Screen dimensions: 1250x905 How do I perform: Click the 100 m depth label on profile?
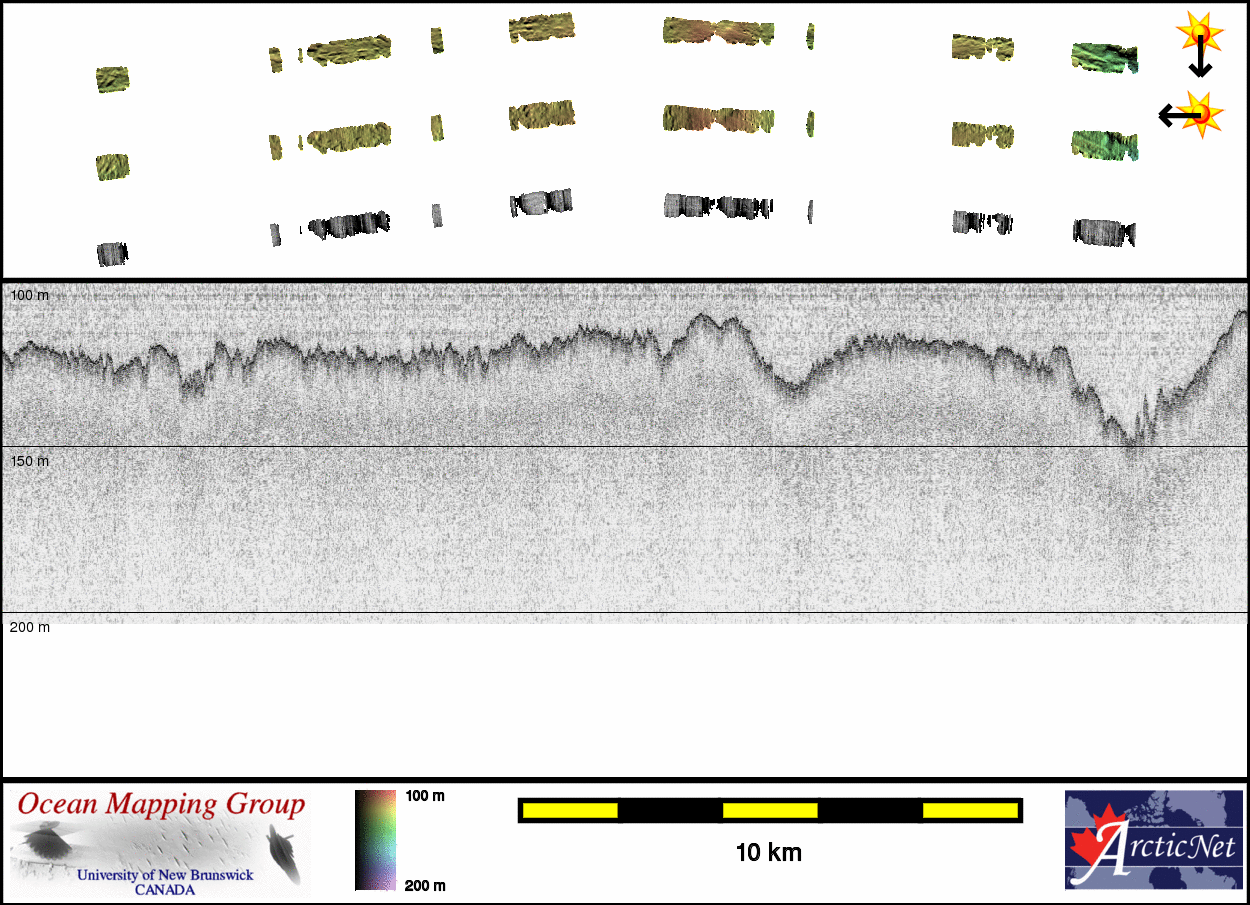tap(30, 296)
